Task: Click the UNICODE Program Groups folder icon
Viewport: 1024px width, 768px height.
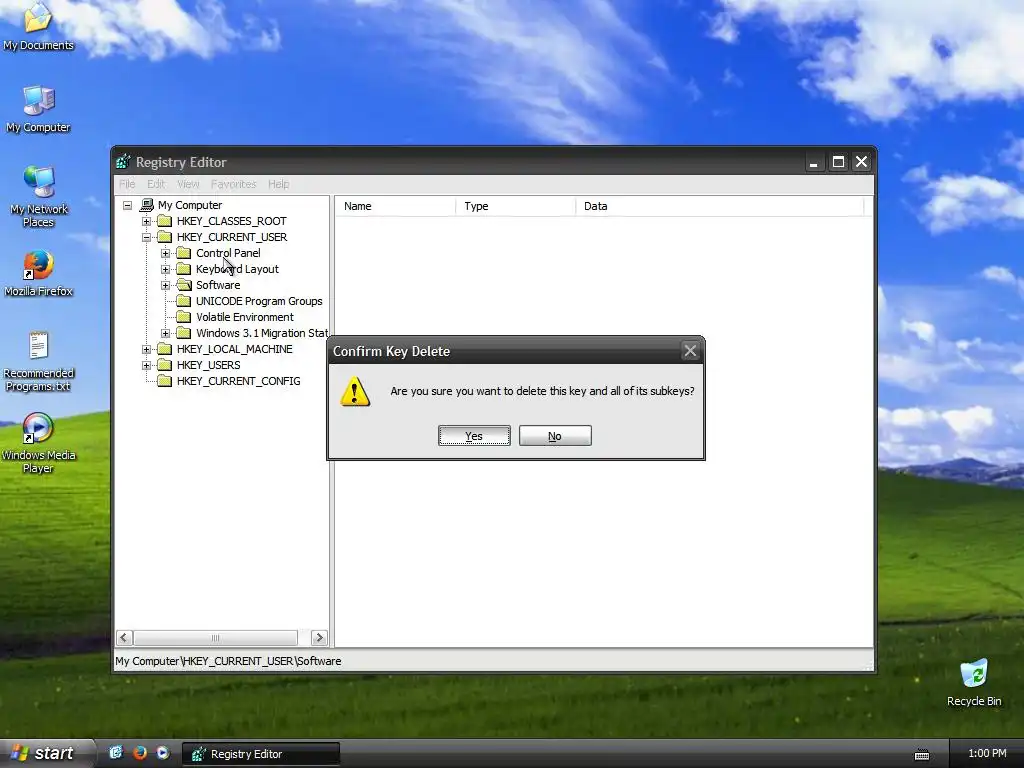Action: point(184,301)
